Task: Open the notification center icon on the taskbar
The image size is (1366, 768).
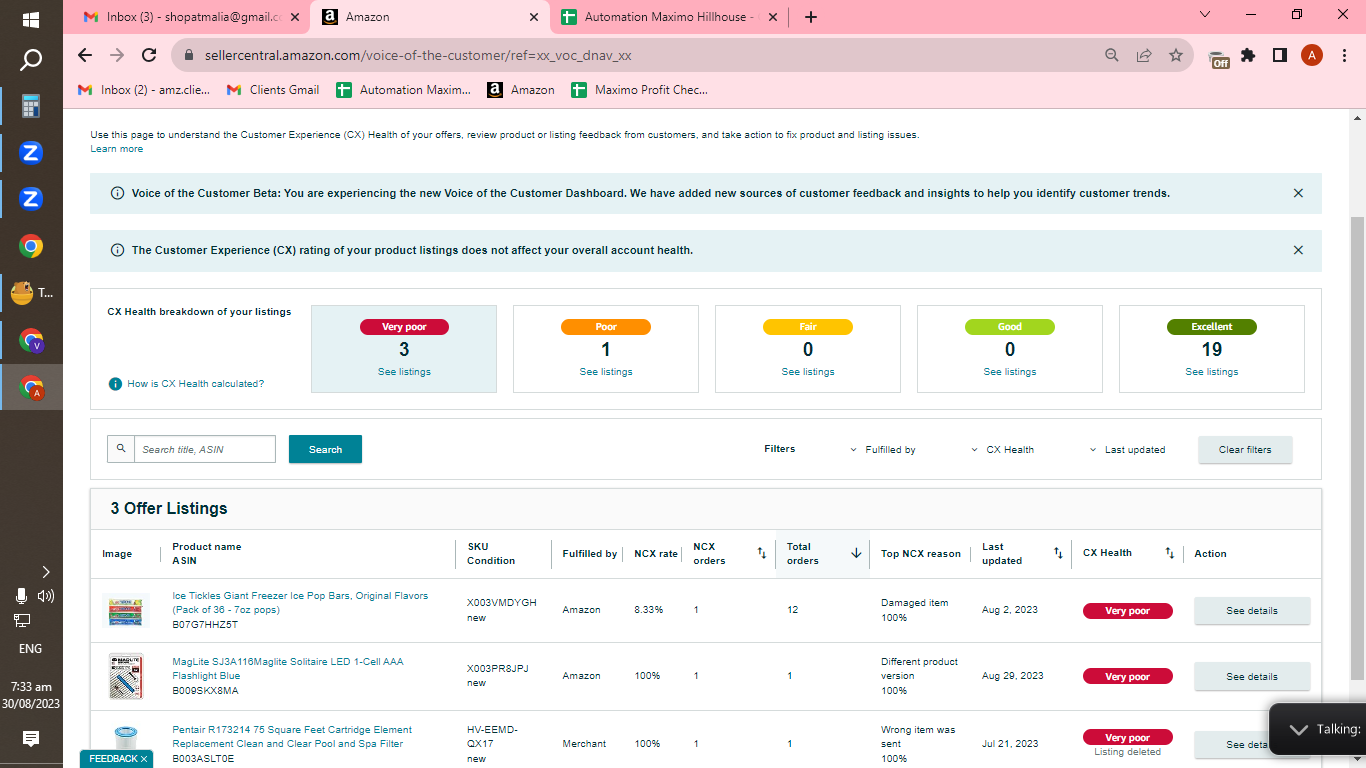Action: 31,739
